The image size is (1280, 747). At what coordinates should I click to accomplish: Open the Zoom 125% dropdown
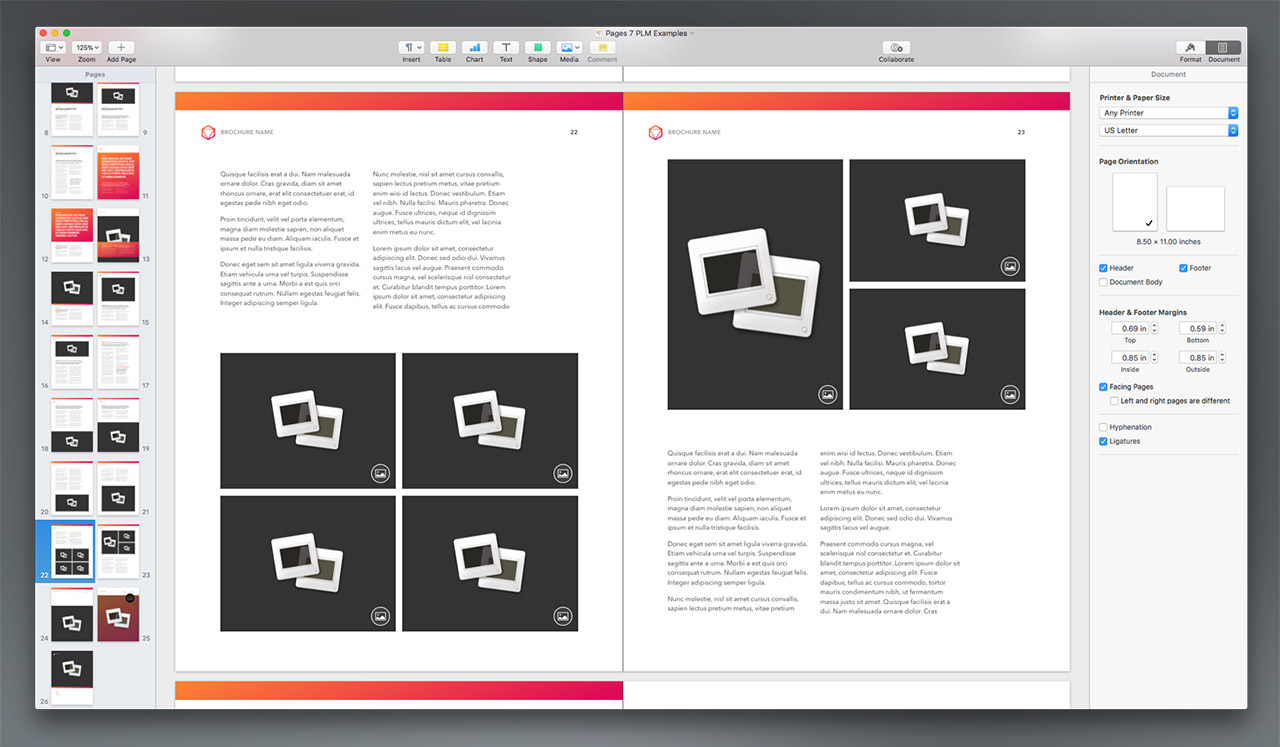point(87,48)
